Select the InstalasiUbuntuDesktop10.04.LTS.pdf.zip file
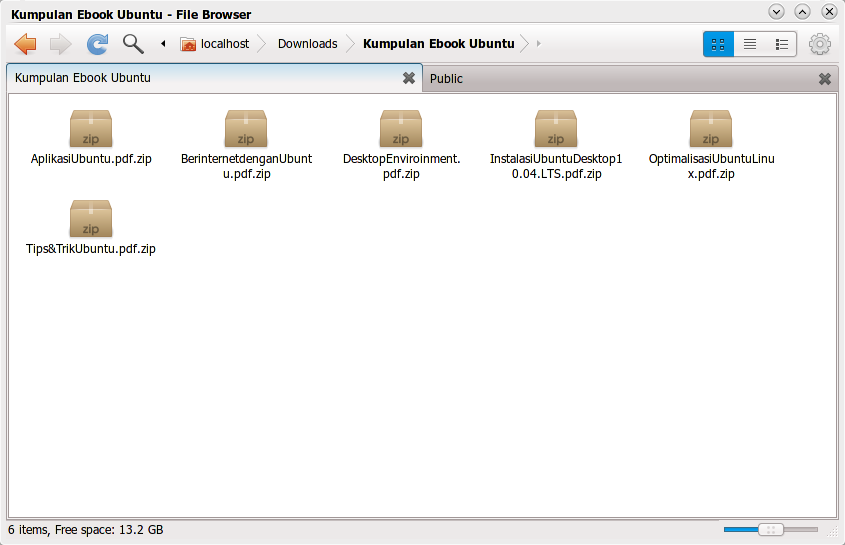Image resolution: width=845 pixels, height=545 pixels. tap(556, 144)
